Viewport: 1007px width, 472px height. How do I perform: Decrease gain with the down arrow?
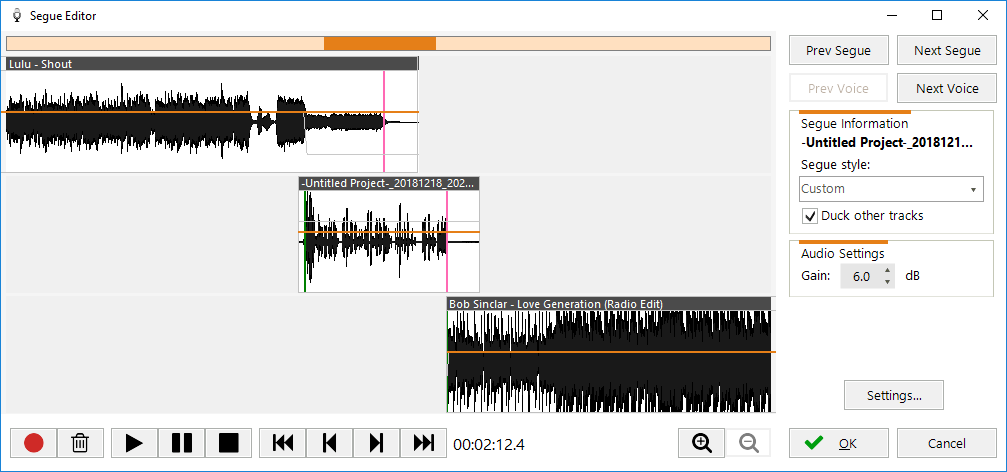887,281
